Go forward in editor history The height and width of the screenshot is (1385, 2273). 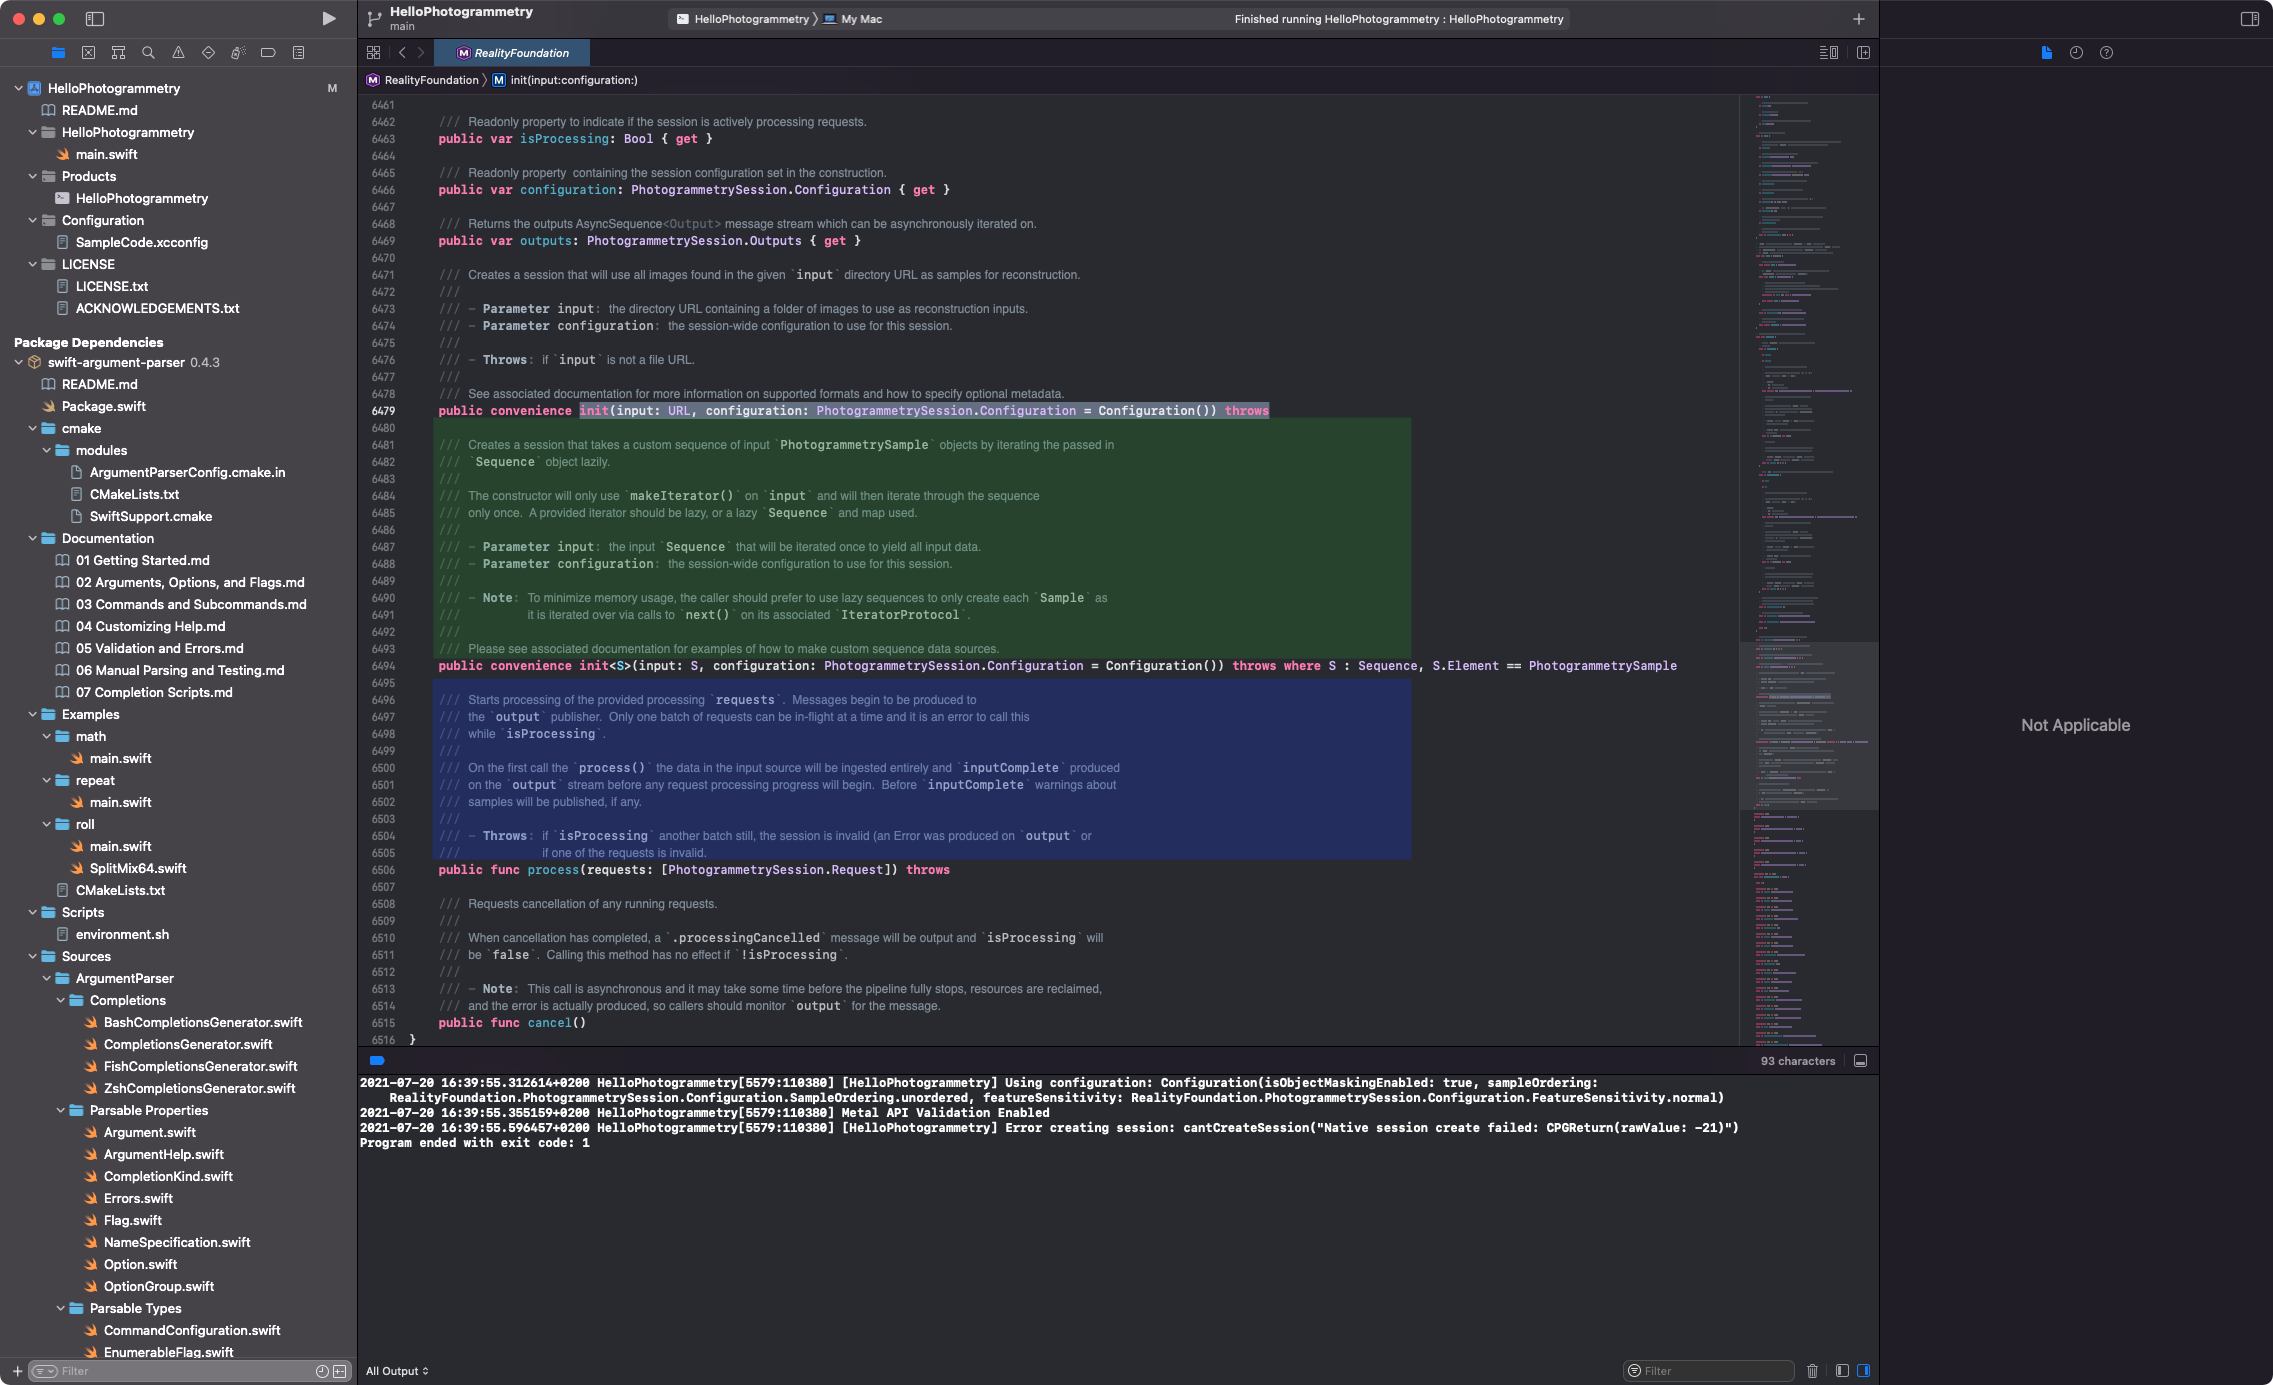[421, 52]
